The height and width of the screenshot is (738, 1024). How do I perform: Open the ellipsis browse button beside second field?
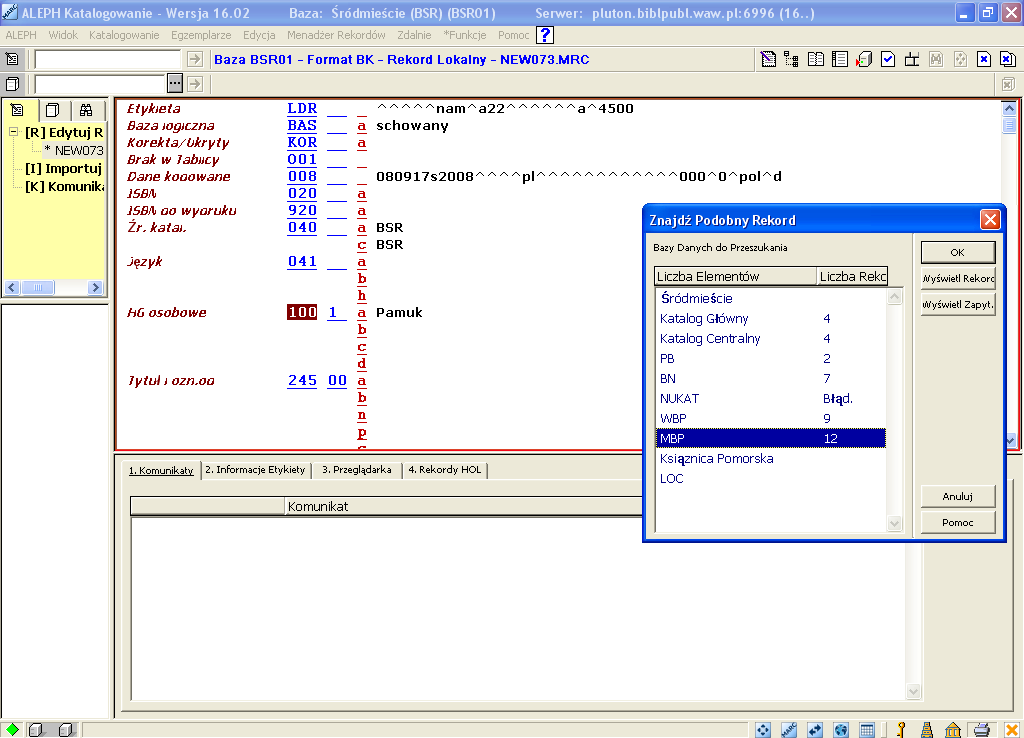click(x=174, y=84)
